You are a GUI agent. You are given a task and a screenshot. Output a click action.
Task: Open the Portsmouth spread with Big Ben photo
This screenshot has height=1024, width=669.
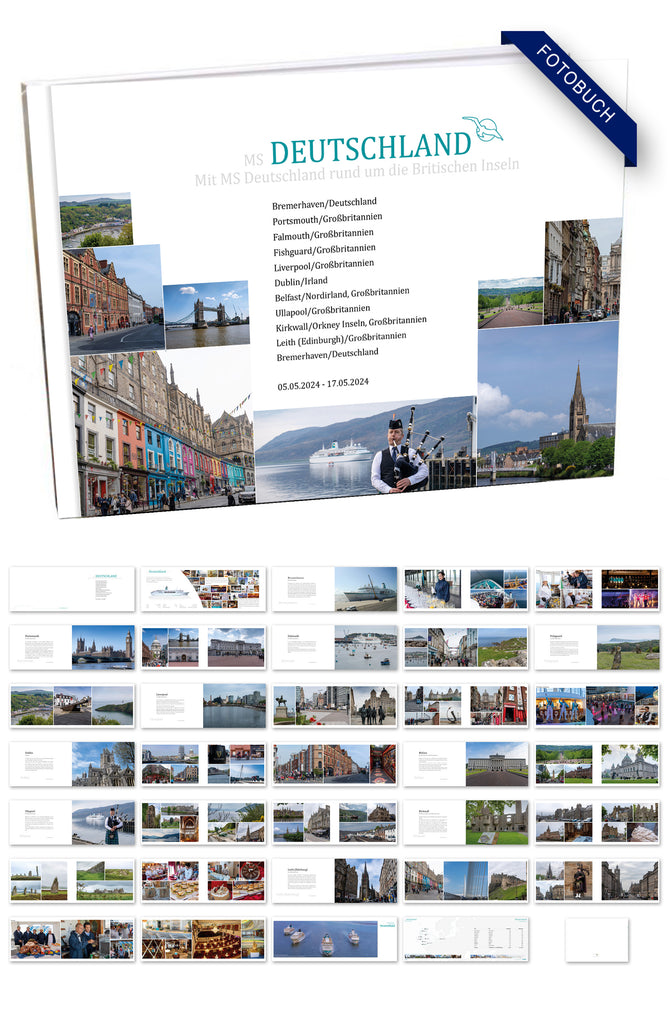point(72,647)
